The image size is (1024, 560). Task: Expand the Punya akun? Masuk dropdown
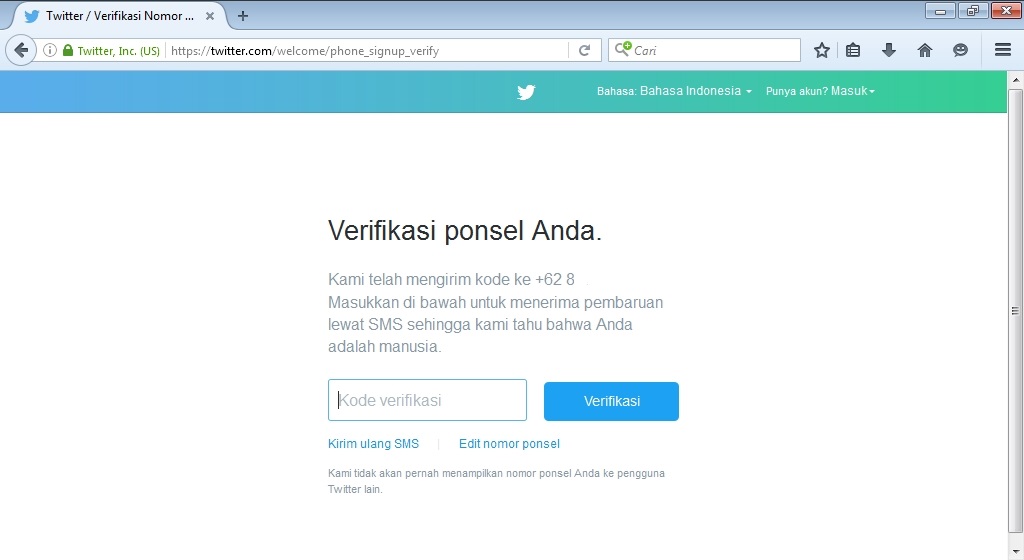point(820,91)
